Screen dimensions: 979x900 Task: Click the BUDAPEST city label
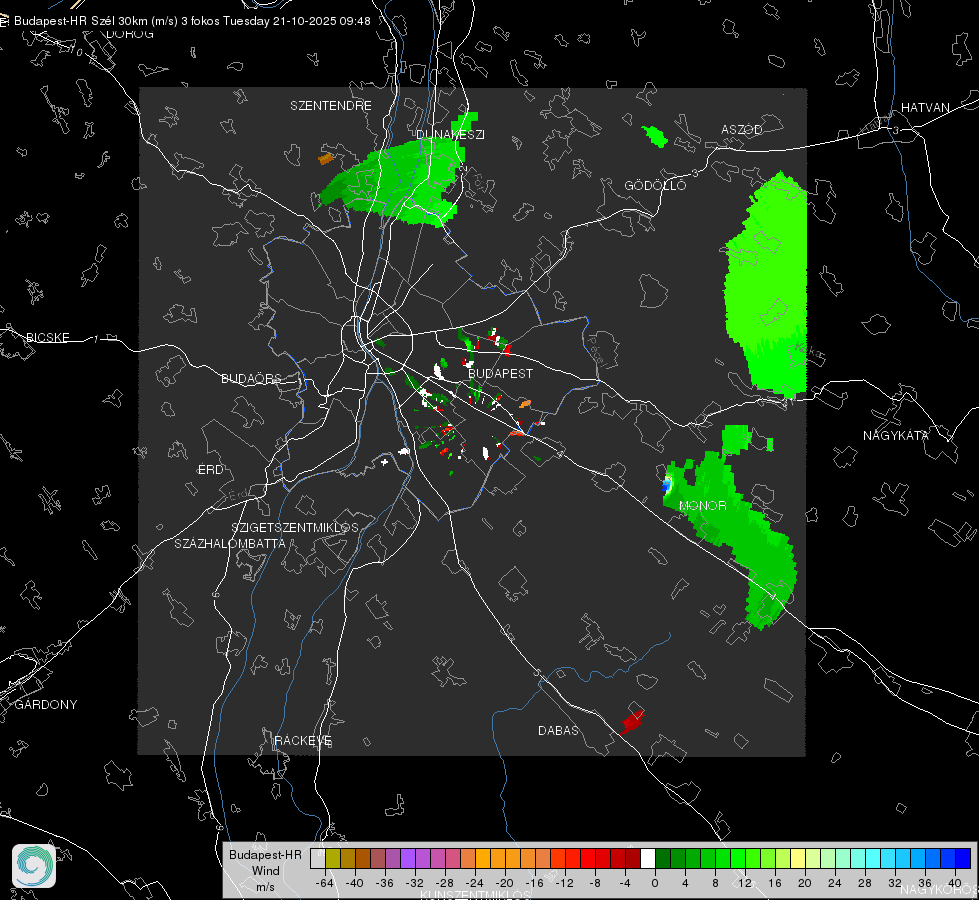tap(500, 373)
